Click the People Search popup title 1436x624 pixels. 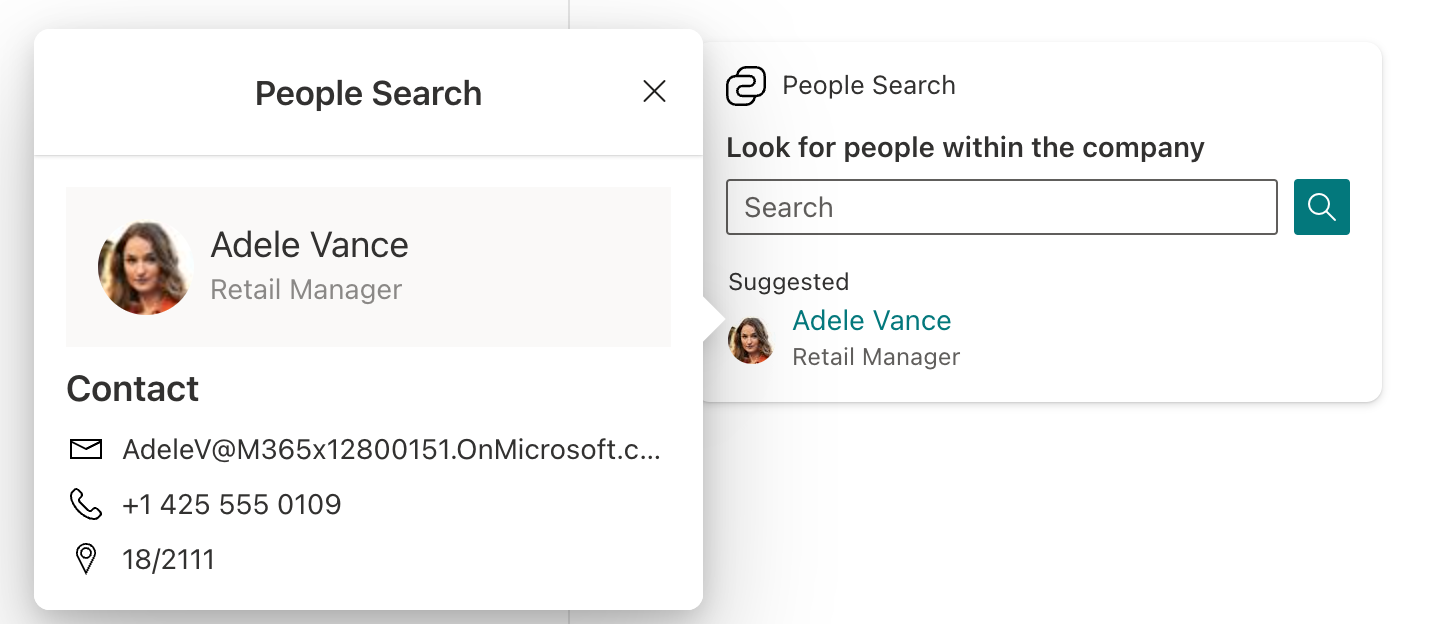[x=368, y=93]
